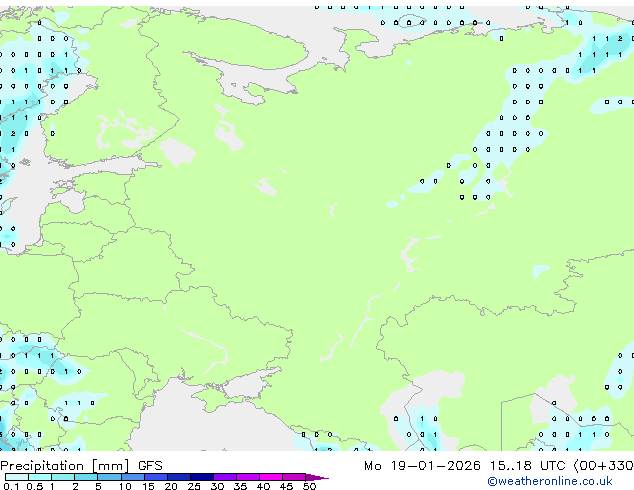Click the 5 to 10 mm legend swatch
The width and height of the screenshot is (634, 490).
(109, 477)
